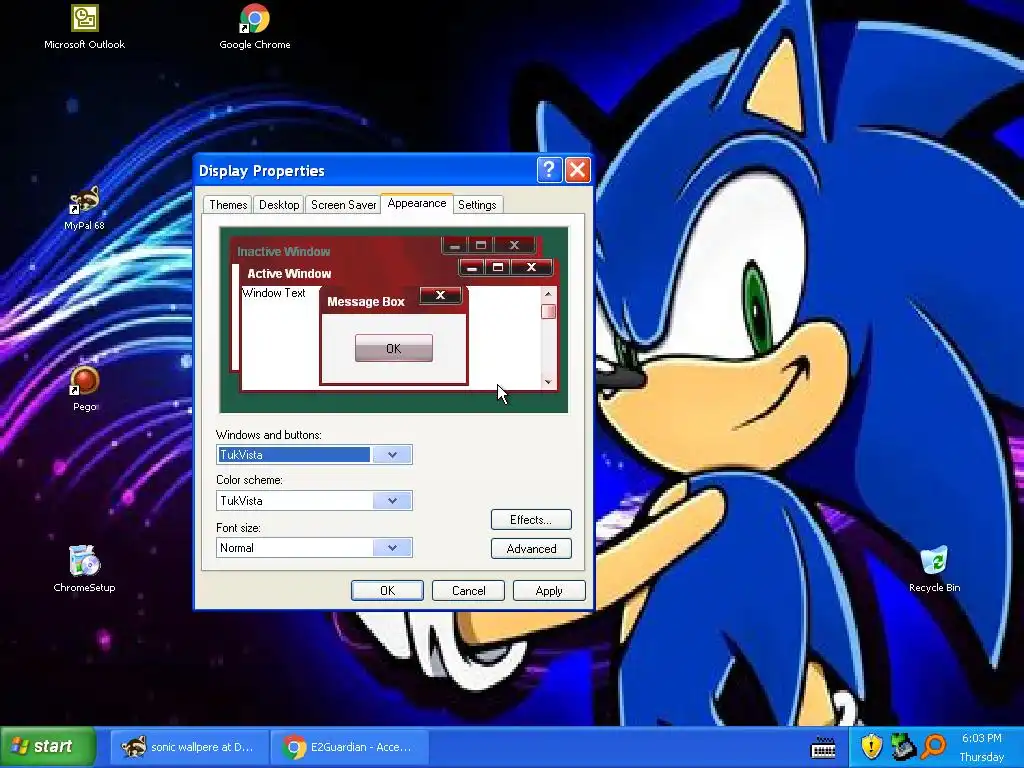This screenshot has height=768, width=1024.
Task: Click the Windows Start button
Action: pyautogui.click(x=48, y=746)
